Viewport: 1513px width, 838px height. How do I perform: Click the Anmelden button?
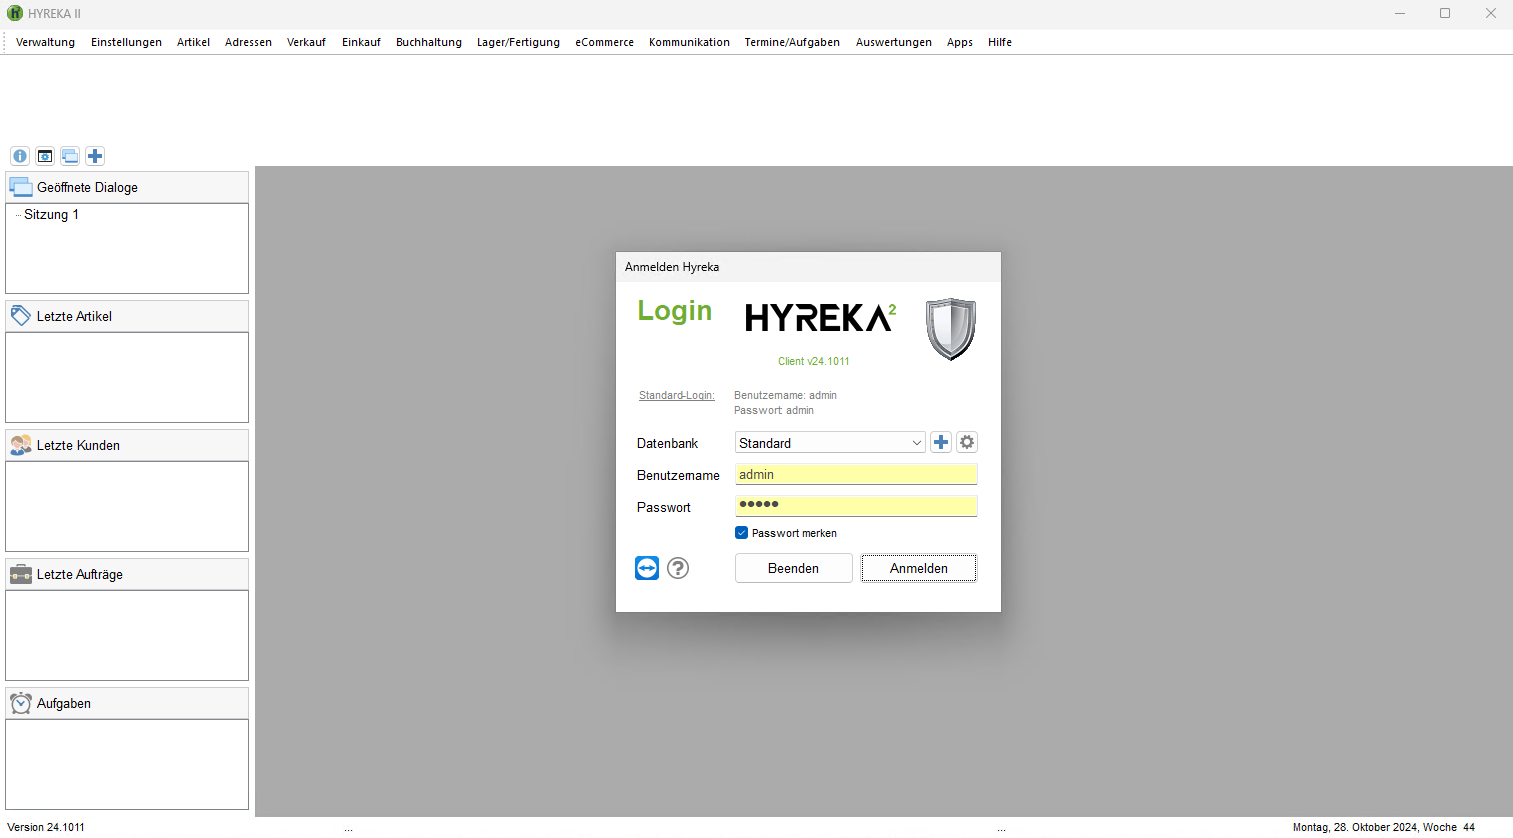[x=919, y=568]
